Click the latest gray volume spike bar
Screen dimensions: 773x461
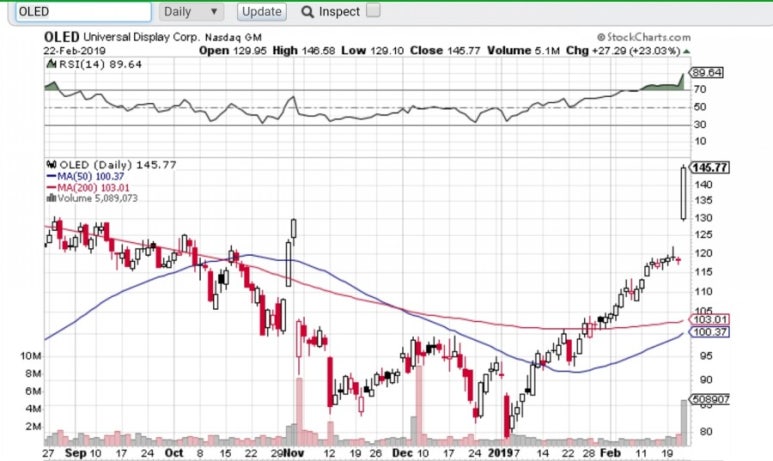tap(683, 423)
